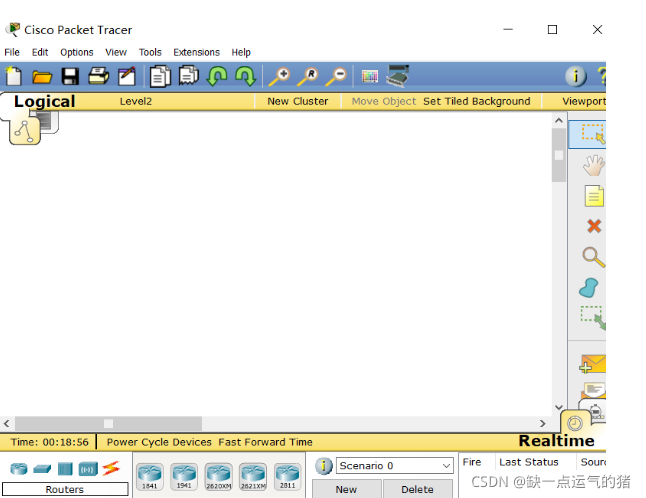
Task: Click the workspace vertical scrollbar down arrow
Action: (559, 407)
